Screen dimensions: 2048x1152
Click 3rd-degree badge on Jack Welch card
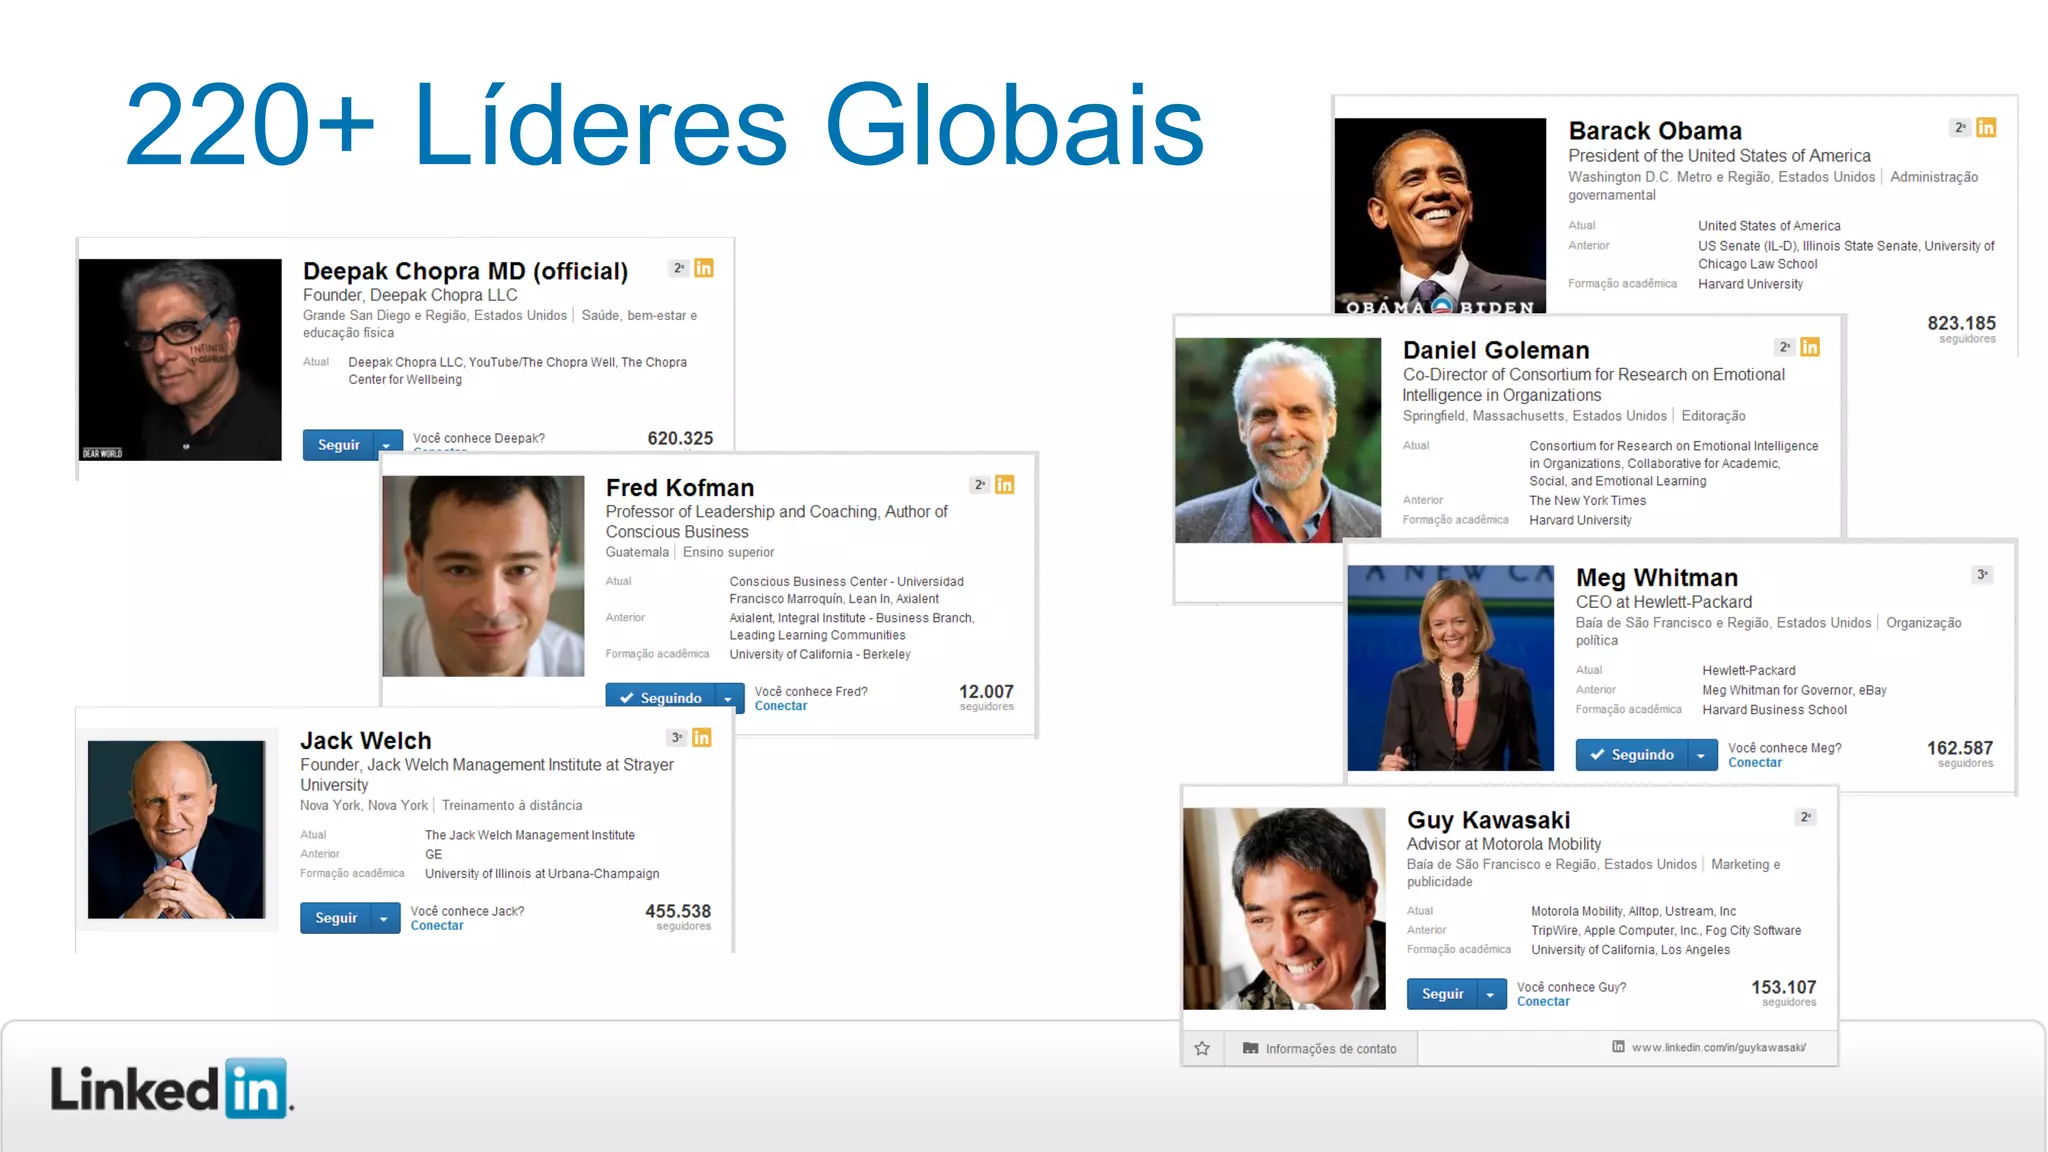(x=677, y=738)
